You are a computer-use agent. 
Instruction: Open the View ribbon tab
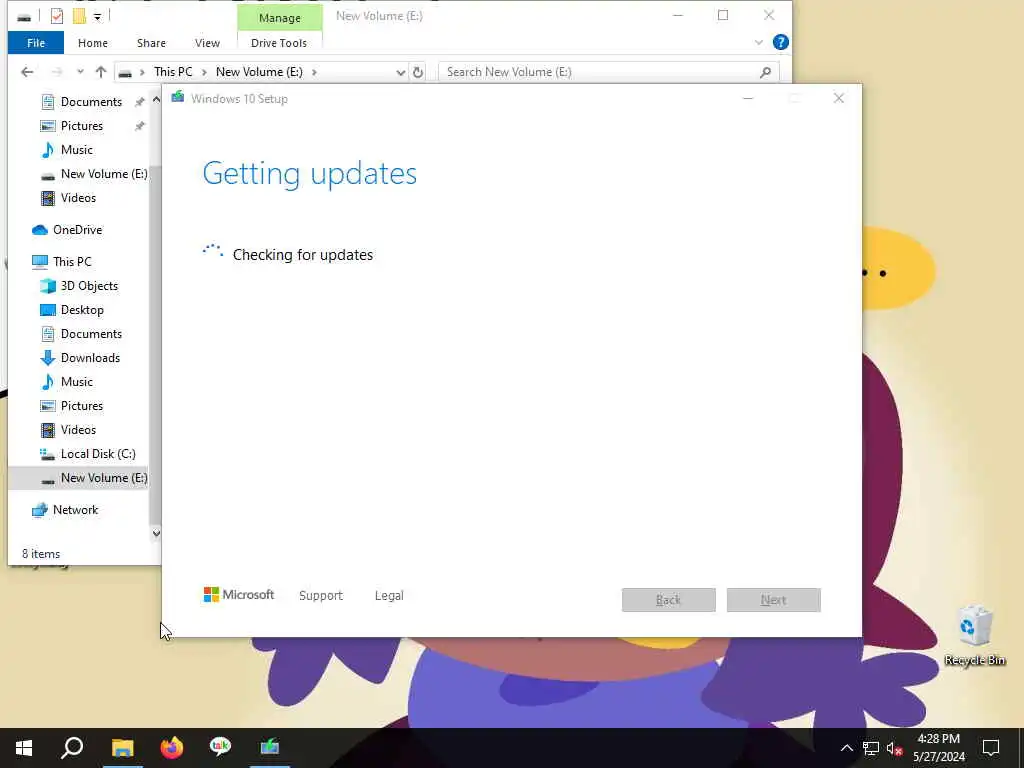[x=207, y=43]
